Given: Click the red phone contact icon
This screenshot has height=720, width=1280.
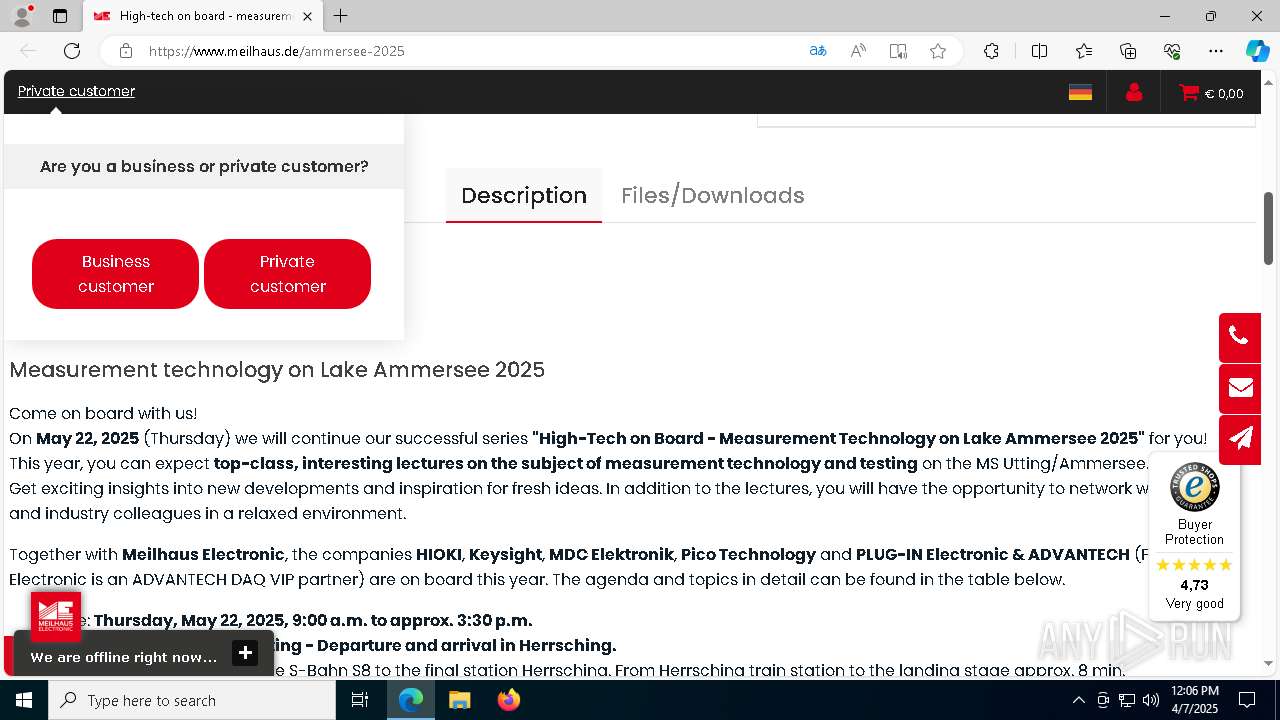Looking at the screenshot, I should [1240, 337].
